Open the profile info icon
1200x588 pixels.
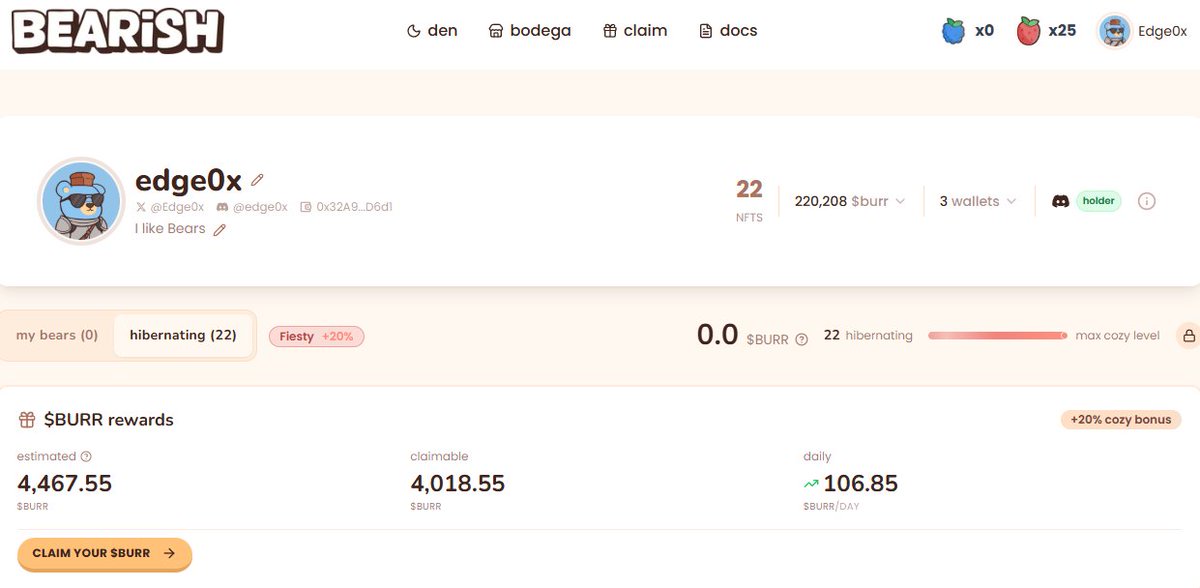click(1147, 201)
